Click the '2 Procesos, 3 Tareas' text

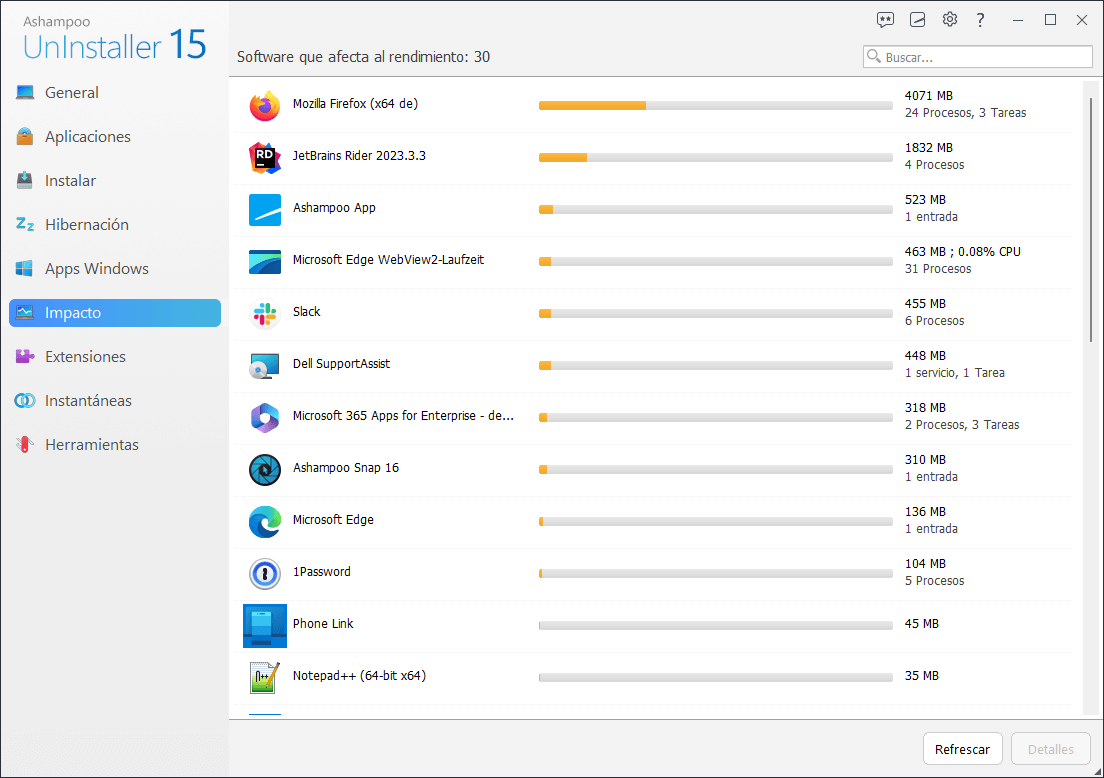pos(962,425)
